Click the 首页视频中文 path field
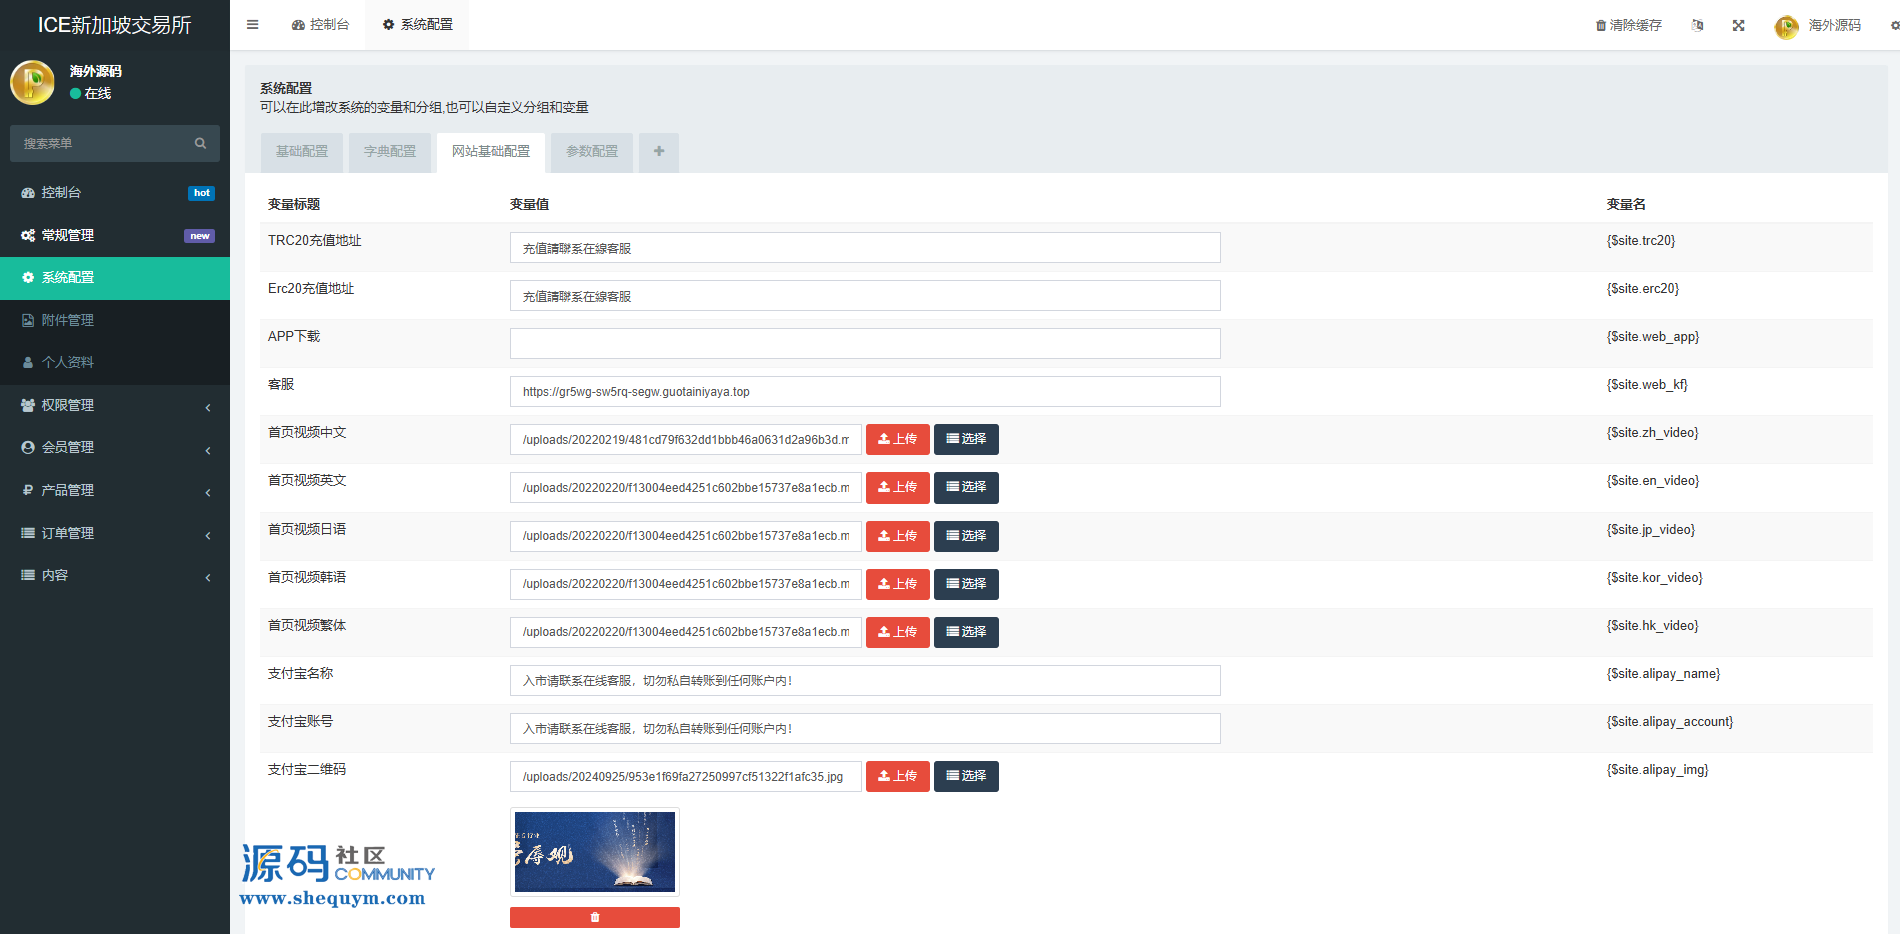This screenshot has height=934, width=1900. (x=686, y=440)
